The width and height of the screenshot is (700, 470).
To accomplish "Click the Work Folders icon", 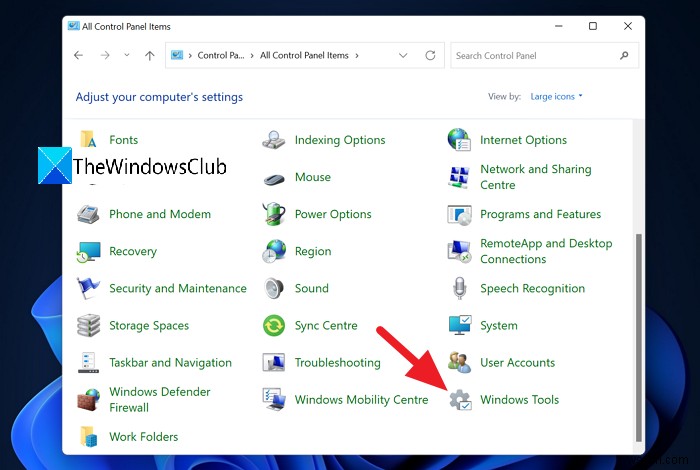I will (88, 437).
